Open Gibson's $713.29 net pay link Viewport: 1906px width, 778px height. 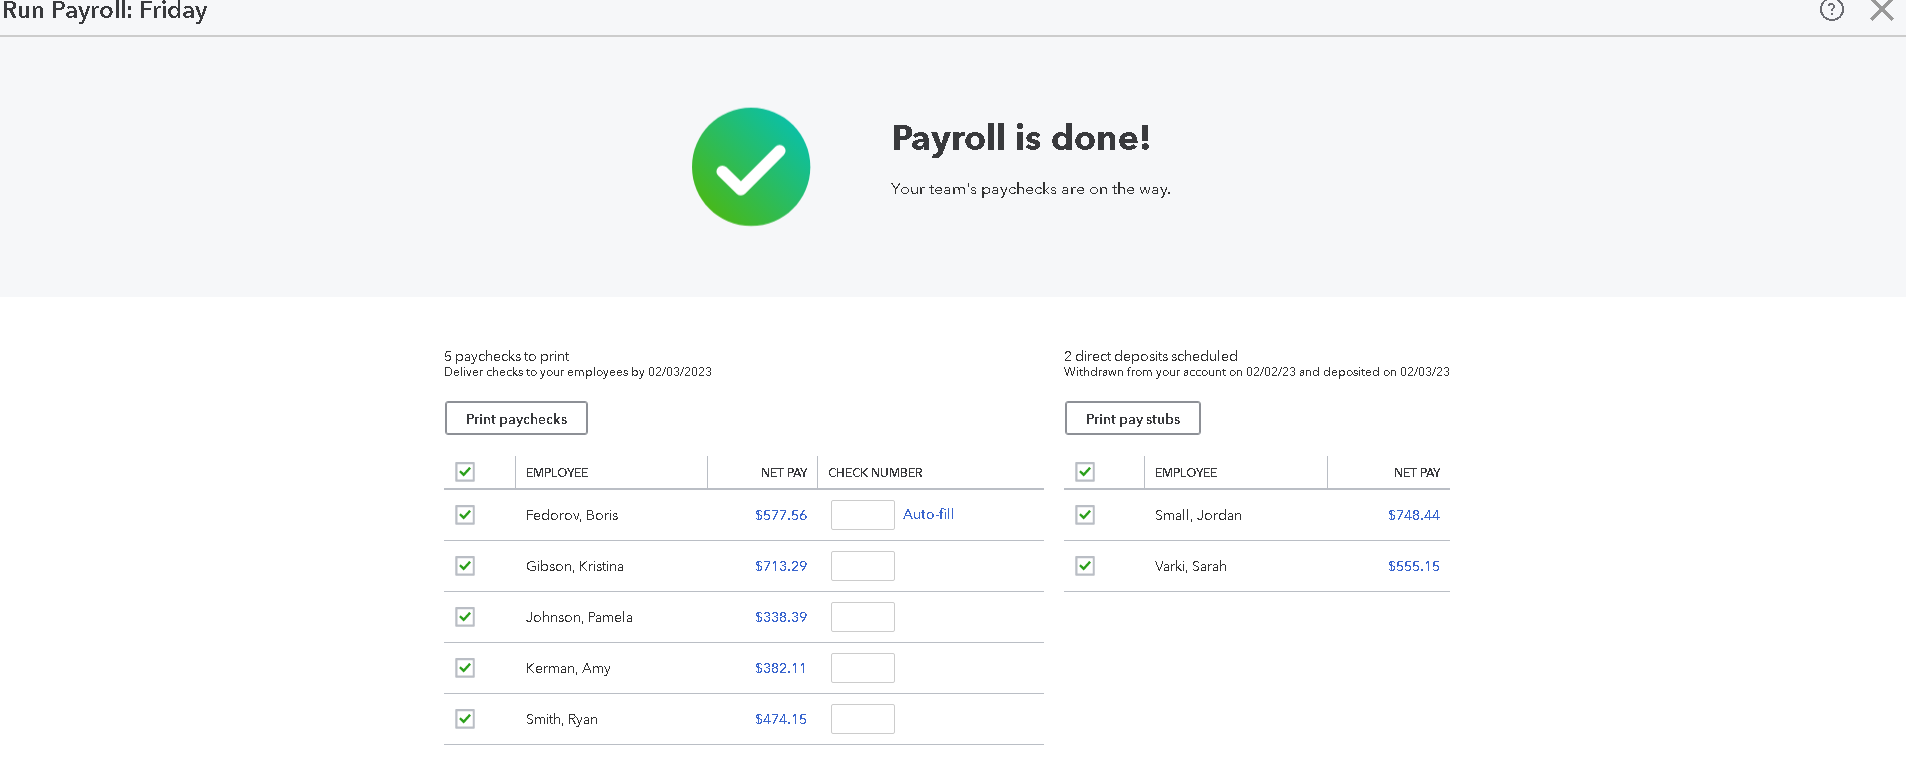(780, 566)
